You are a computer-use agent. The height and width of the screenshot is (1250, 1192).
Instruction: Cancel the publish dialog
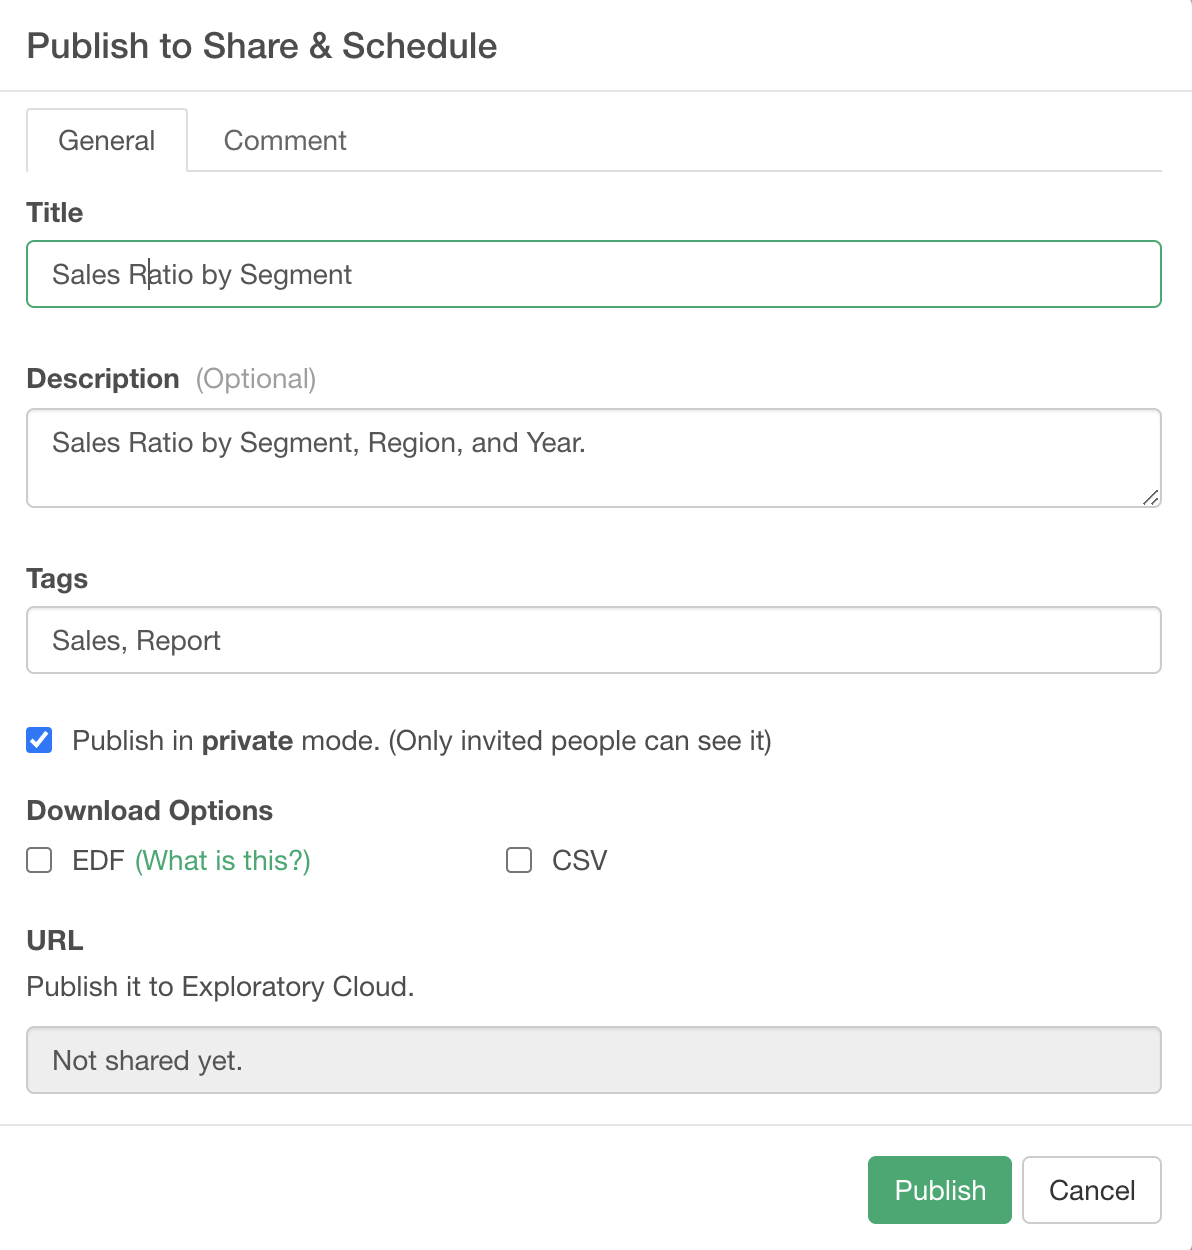point(1092,1190)
